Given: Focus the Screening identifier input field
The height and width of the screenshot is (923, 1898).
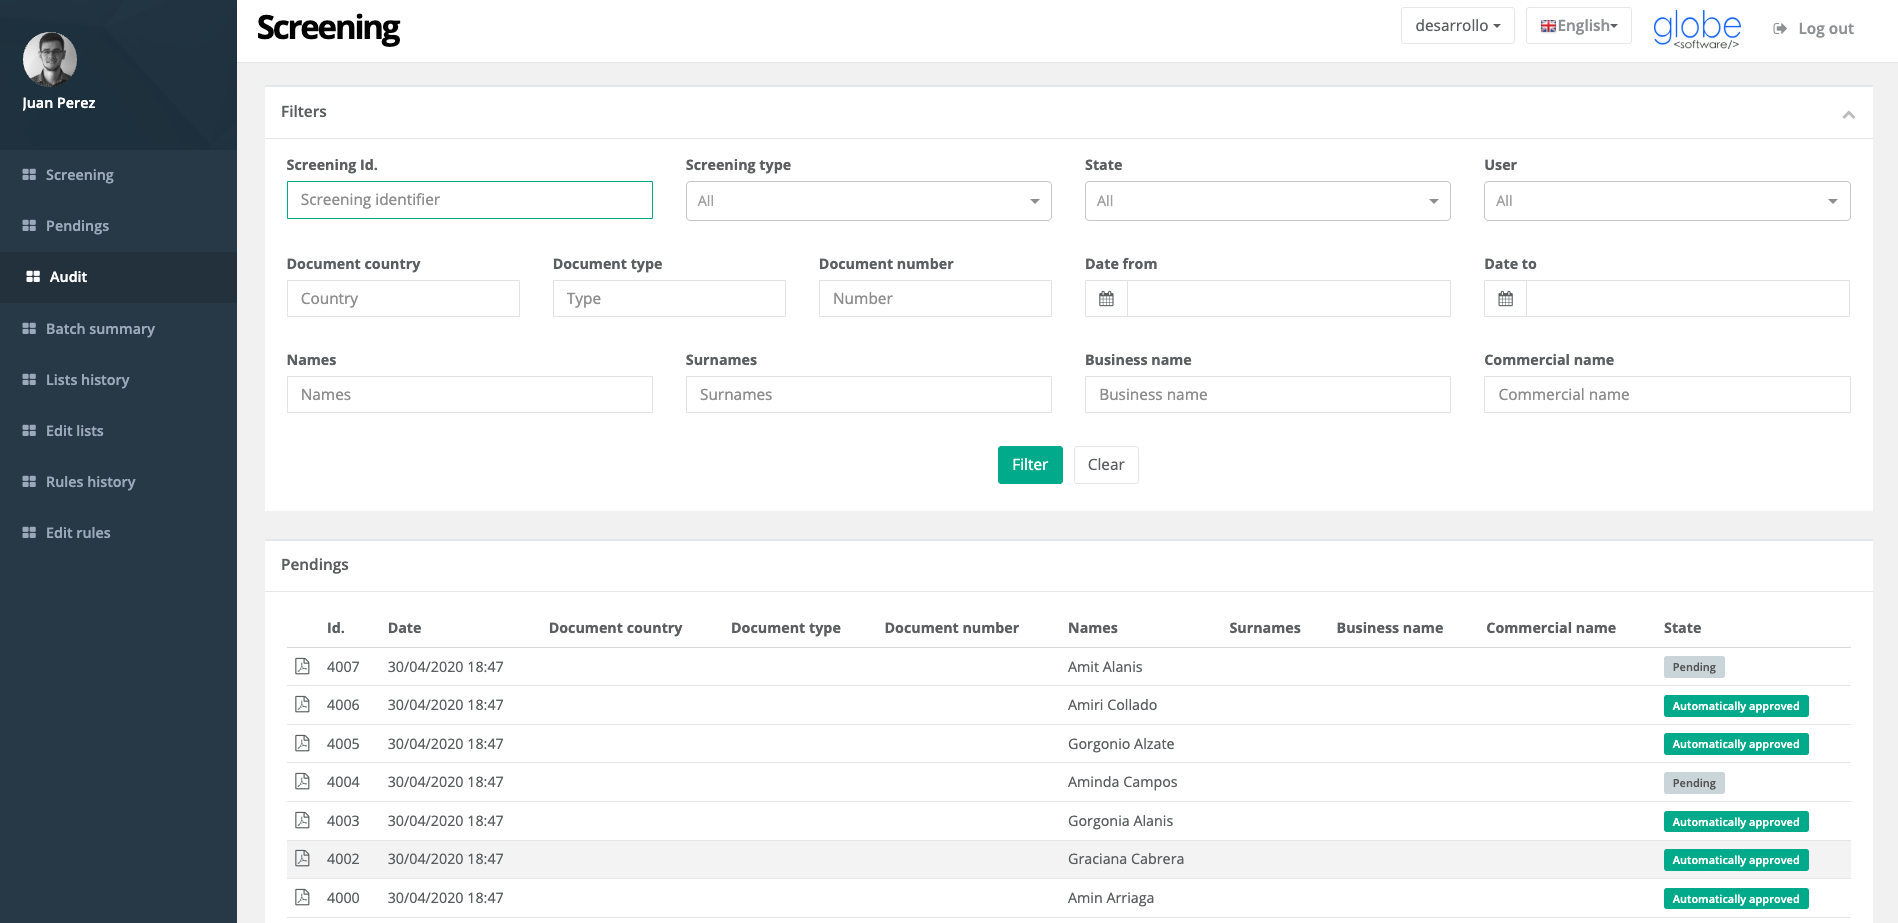Looking at the screenshot, I should click(469, 200).
